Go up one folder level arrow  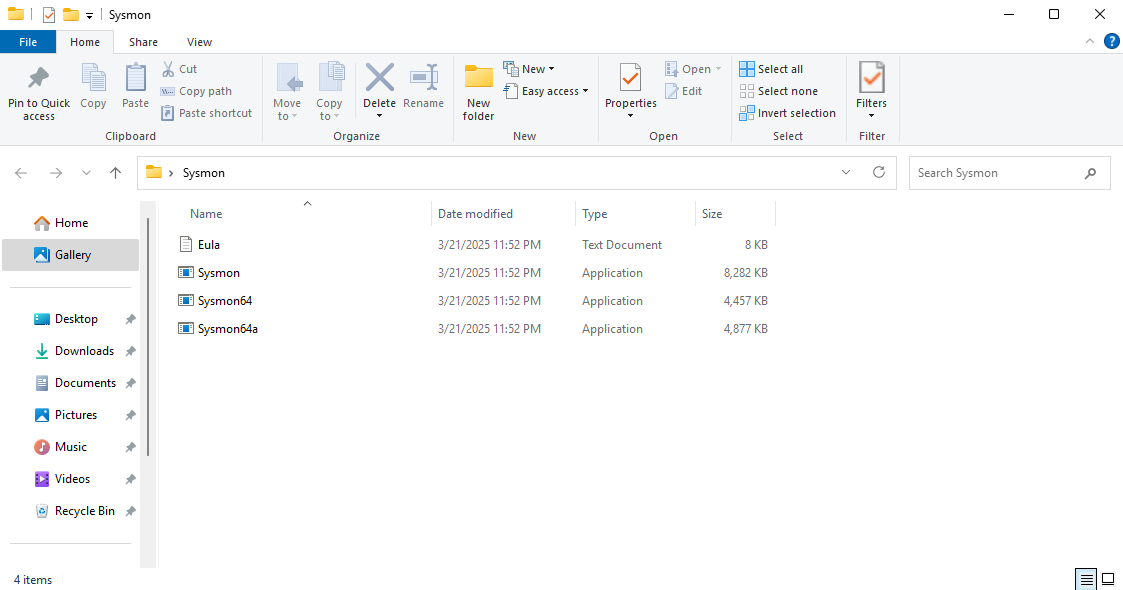coord(116,173)
